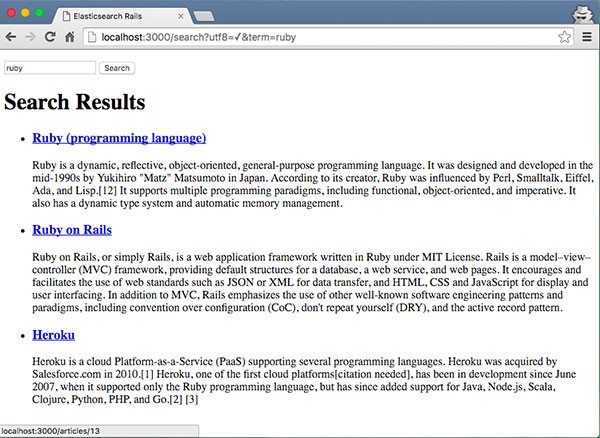Bookmark this page with the star icon
The image size is (600, 438).
(x=564, y=37)
